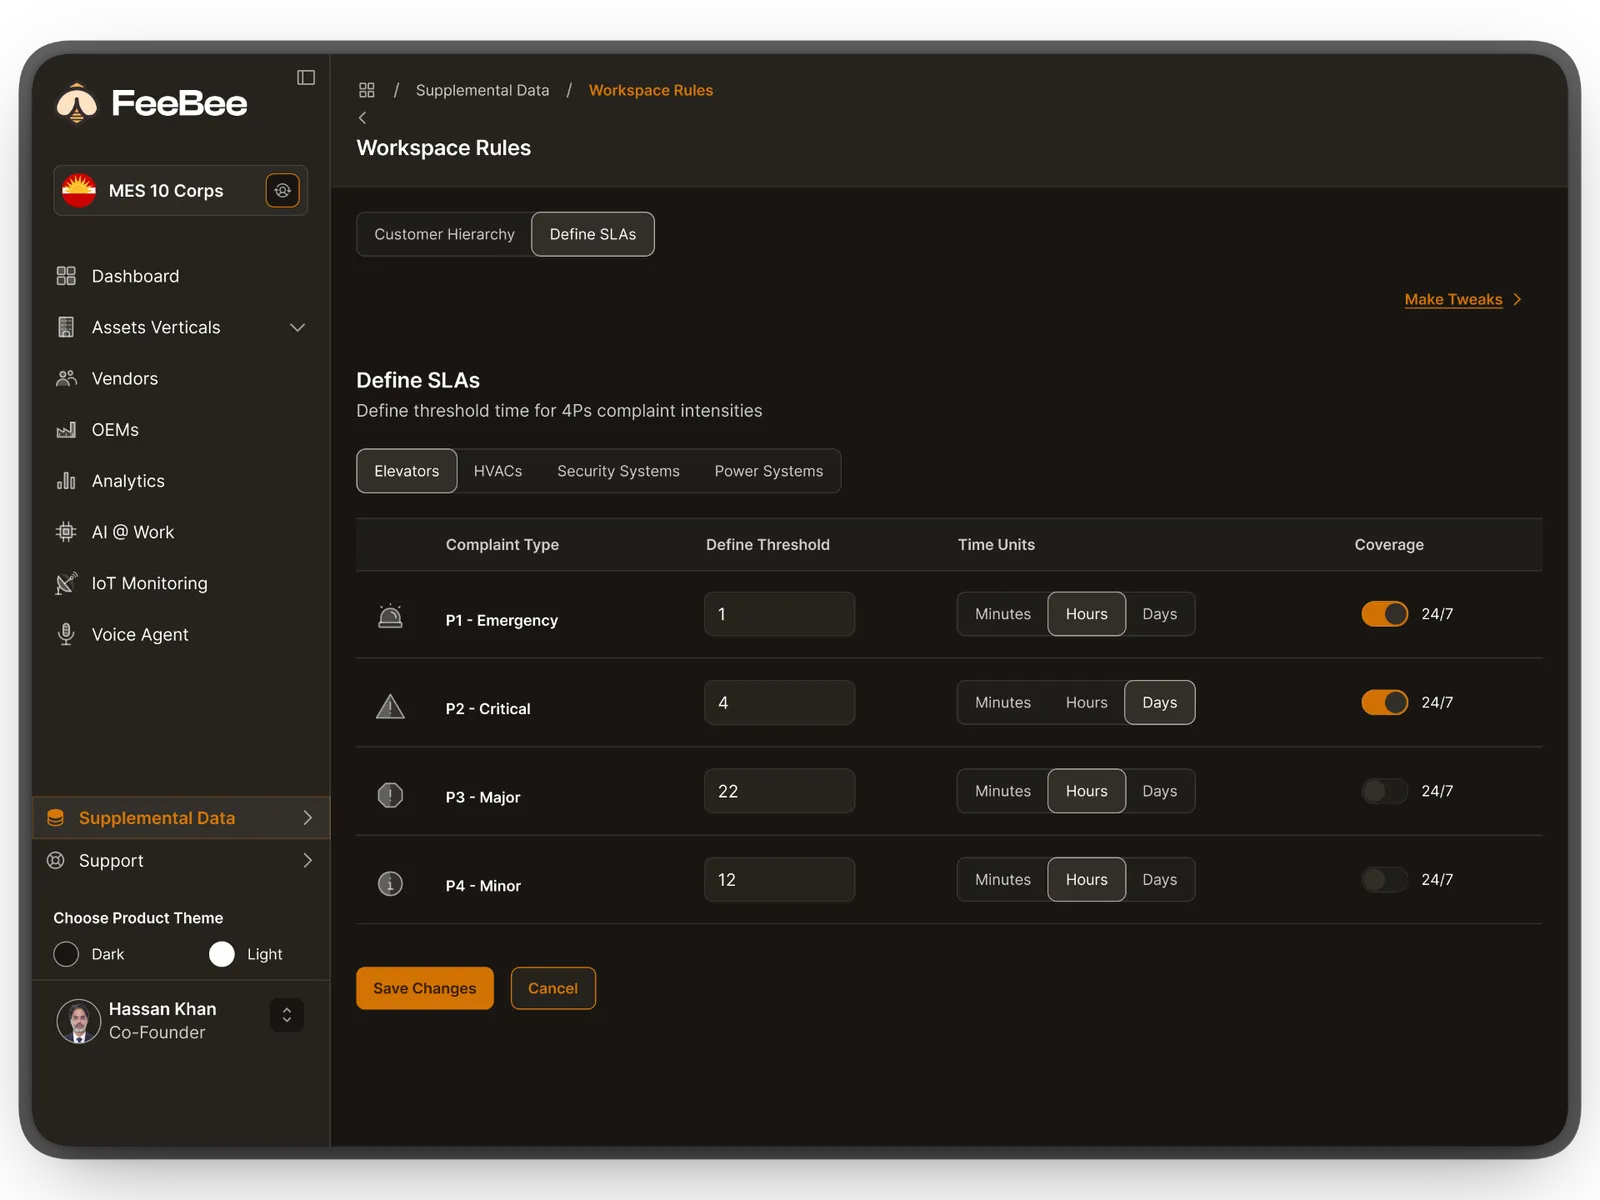Set P2 Critical time unit to Minutes
Screen dimensions: 1600x1200
click(1003, 703)
